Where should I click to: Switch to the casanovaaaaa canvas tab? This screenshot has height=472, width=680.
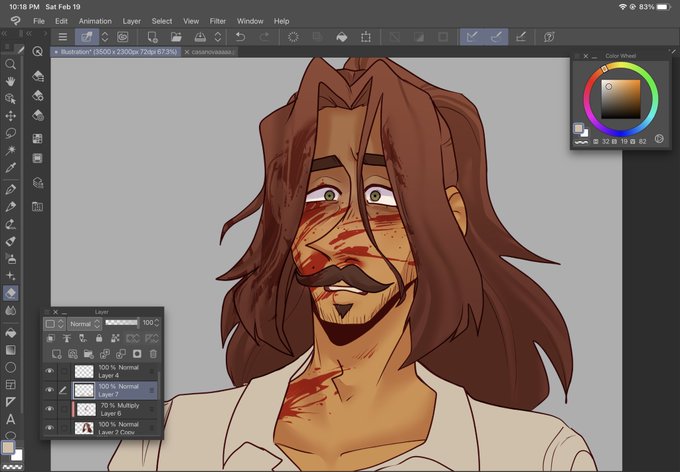[x=209, y=52]
